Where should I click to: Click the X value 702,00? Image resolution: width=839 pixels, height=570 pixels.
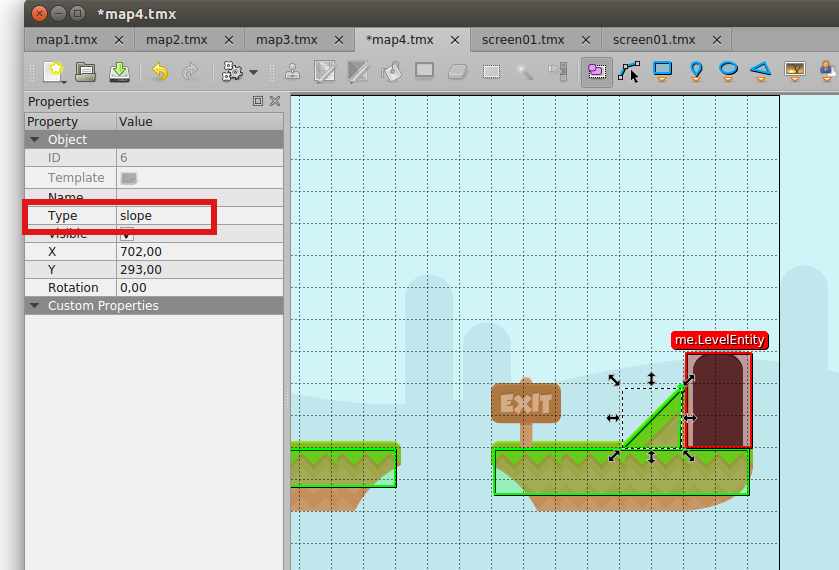[x=200, y=252]
